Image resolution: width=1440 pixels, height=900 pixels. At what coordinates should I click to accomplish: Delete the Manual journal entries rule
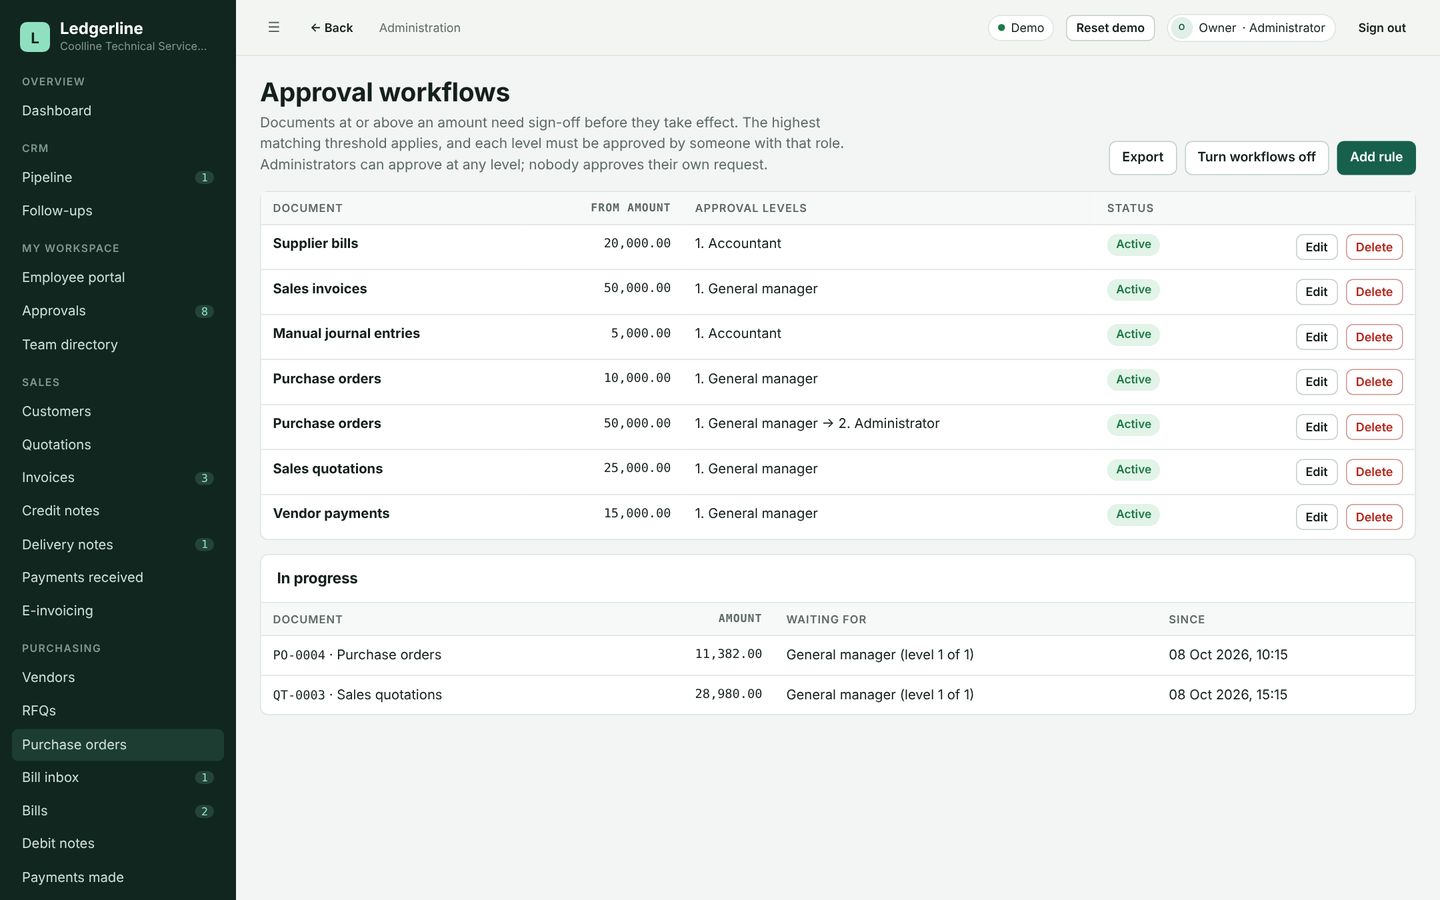coord(1374,337)
